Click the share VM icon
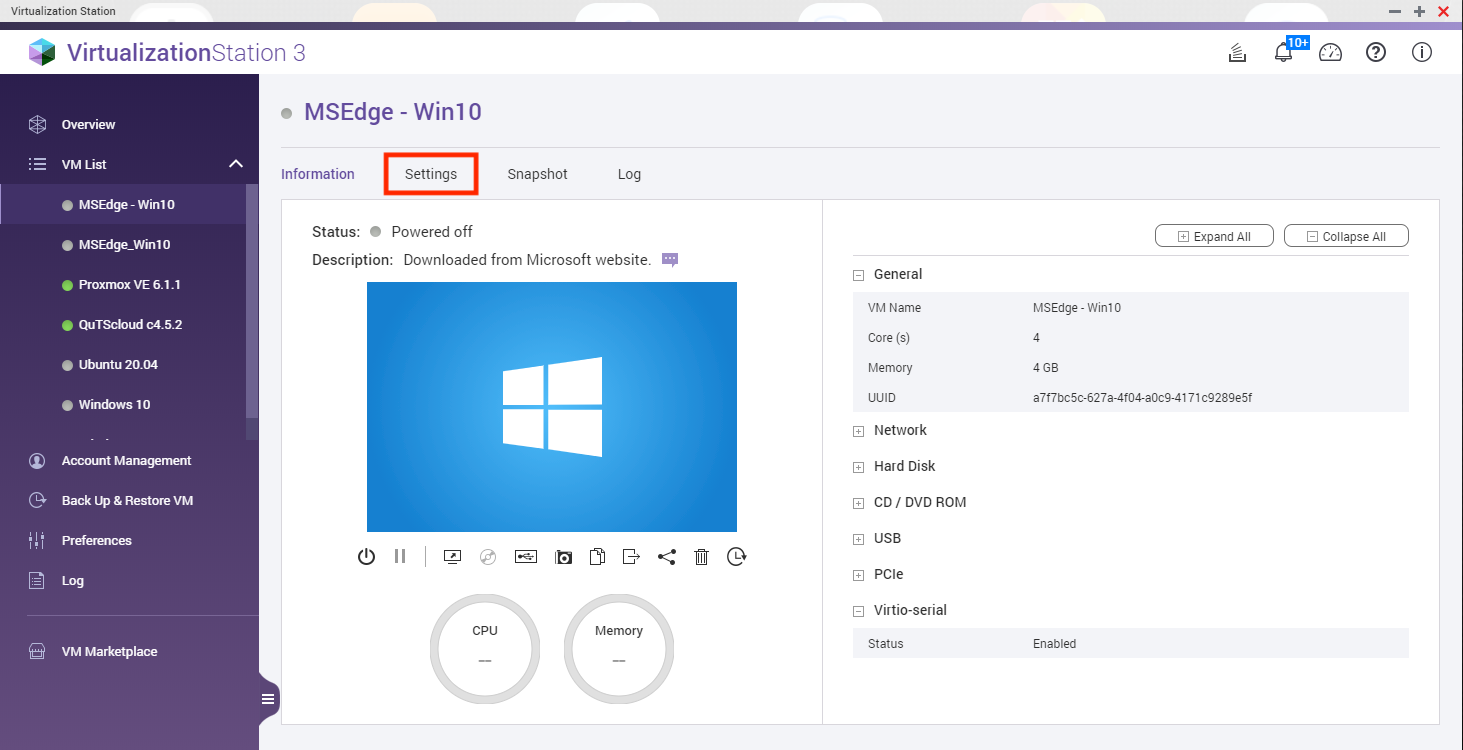 click(x=667, y=557)
